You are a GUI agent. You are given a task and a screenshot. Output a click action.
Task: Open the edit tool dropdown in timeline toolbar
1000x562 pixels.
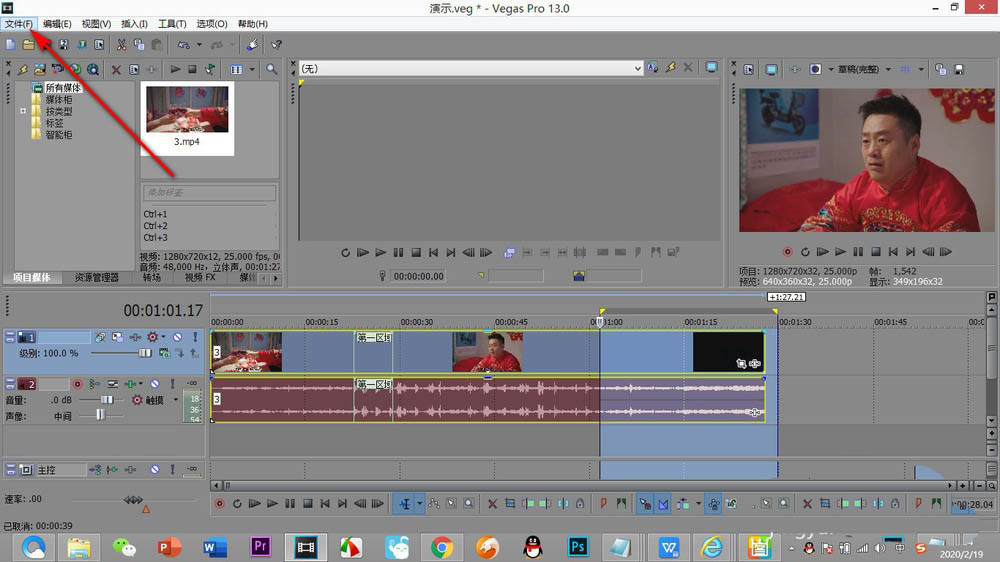tap(420, 504)
